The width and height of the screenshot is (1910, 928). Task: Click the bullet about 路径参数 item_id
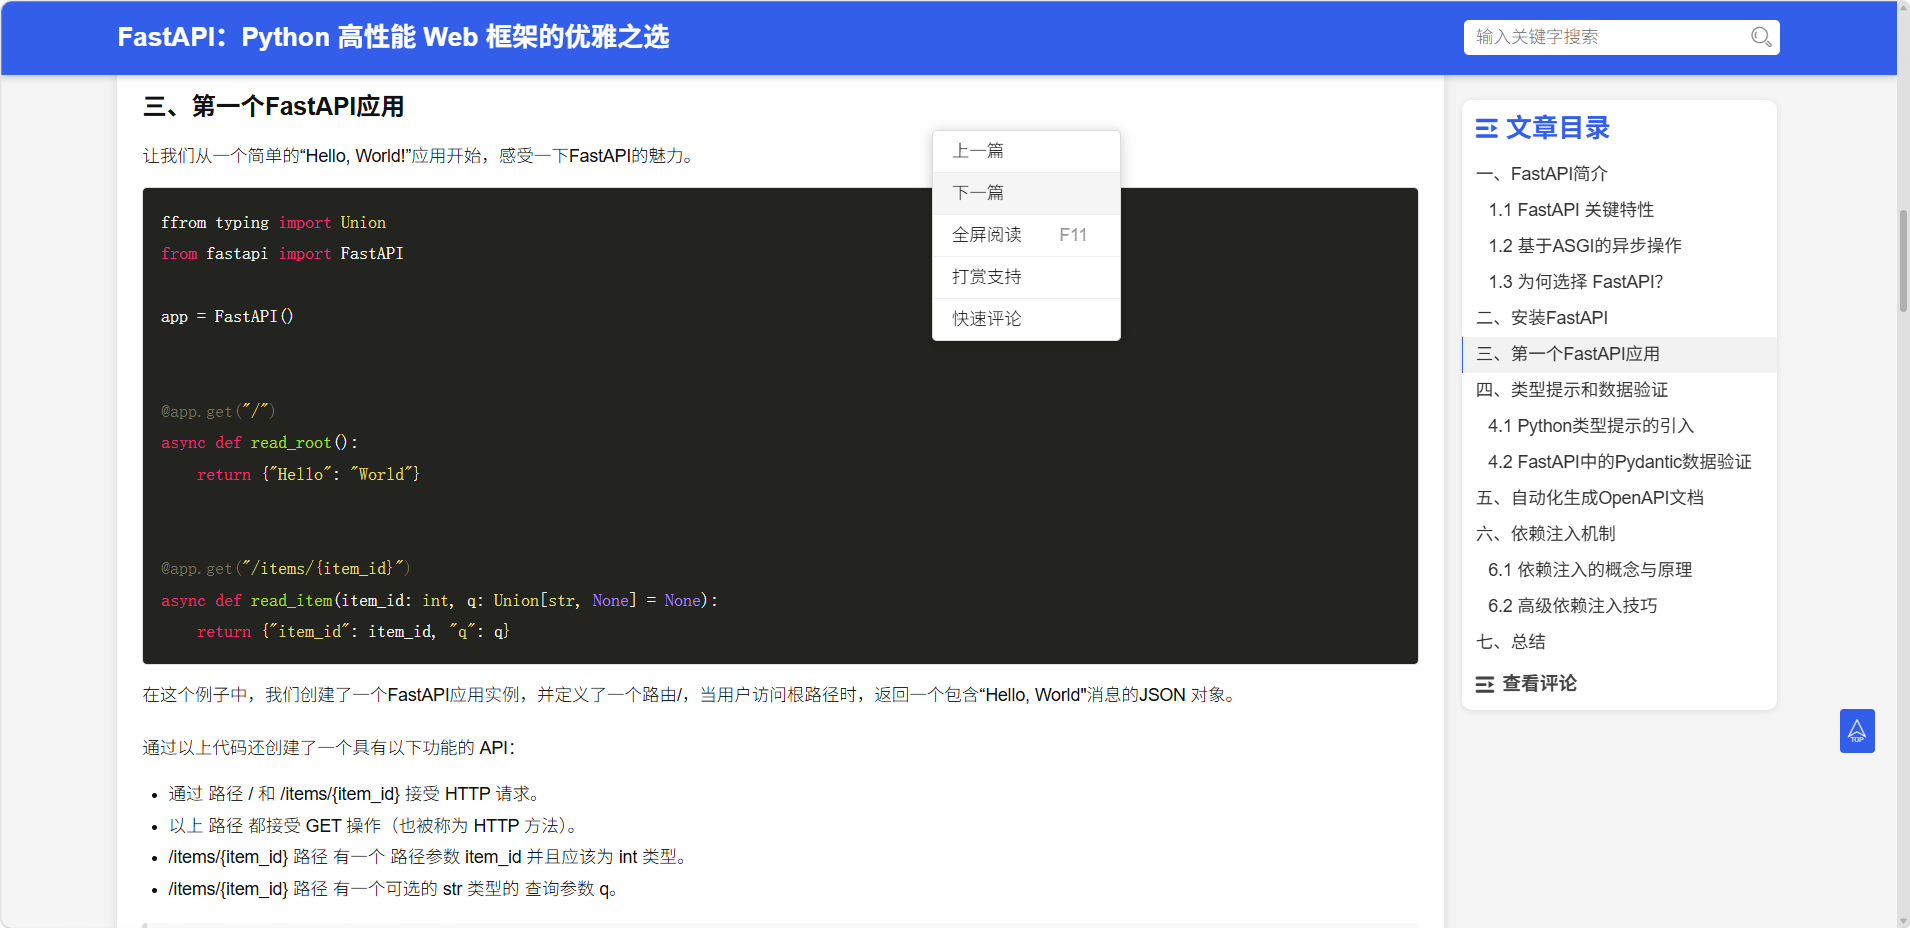[429, 857]
